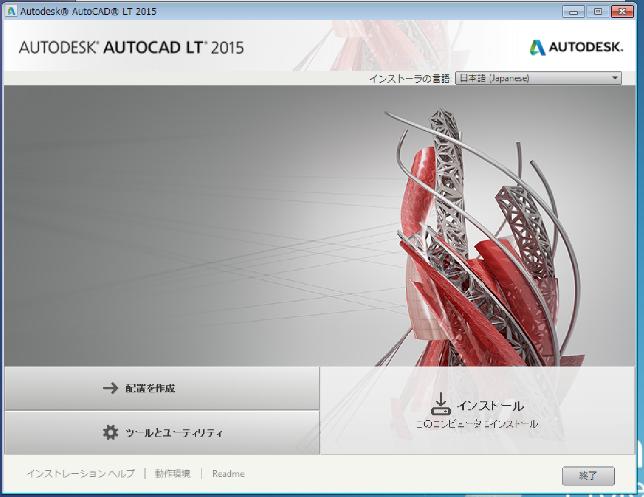Click the 終了 exit button

click(588, 476)
